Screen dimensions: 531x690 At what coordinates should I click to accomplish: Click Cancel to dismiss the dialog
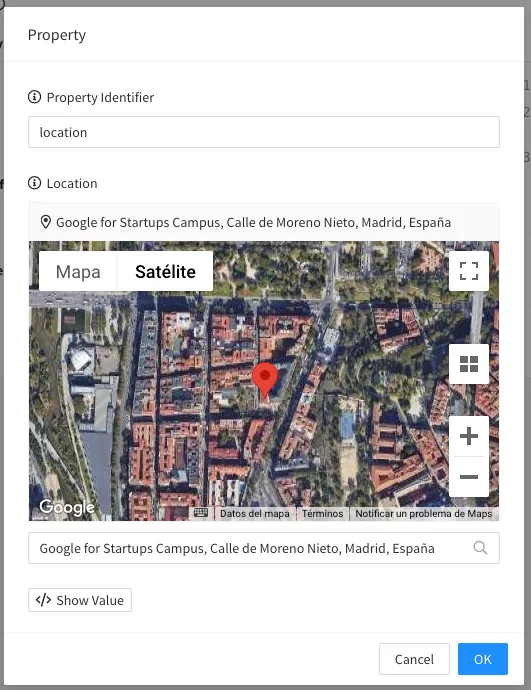tap(414, 659)
